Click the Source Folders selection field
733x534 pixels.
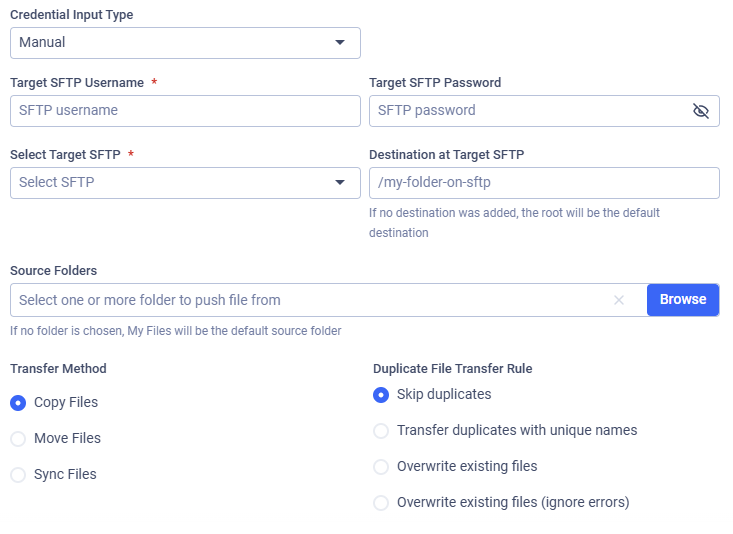(x=310, y=300)
